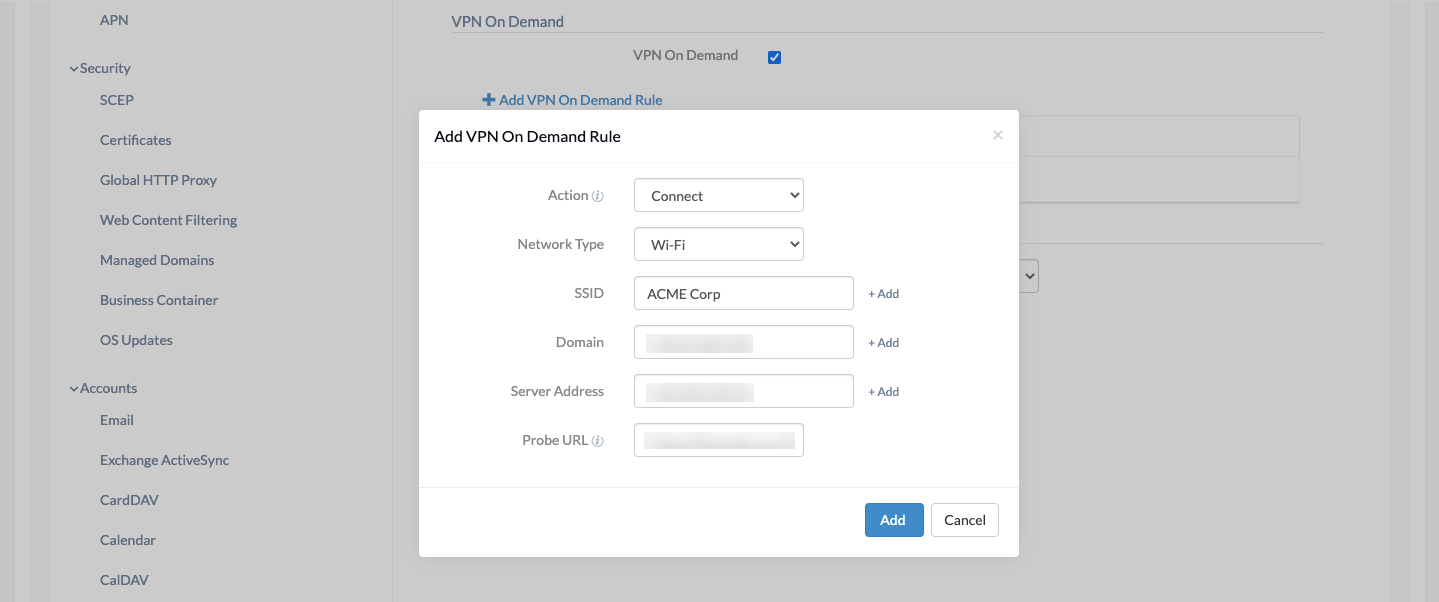
Task: Dismiss the Add VPN On Demand Rule dialog
Action: [997, 135]
